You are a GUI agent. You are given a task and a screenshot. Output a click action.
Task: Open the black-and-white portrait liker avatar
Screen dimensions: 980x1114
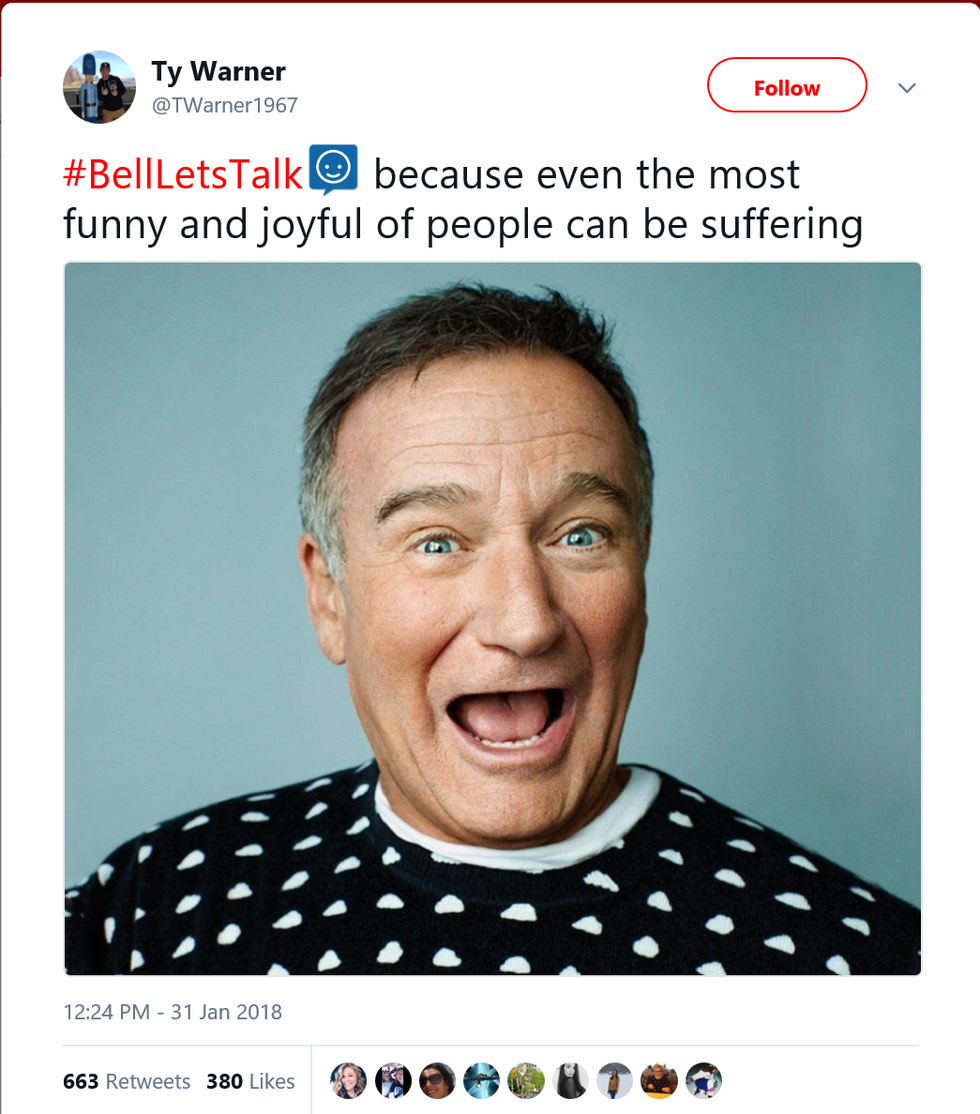[571, 1080]
